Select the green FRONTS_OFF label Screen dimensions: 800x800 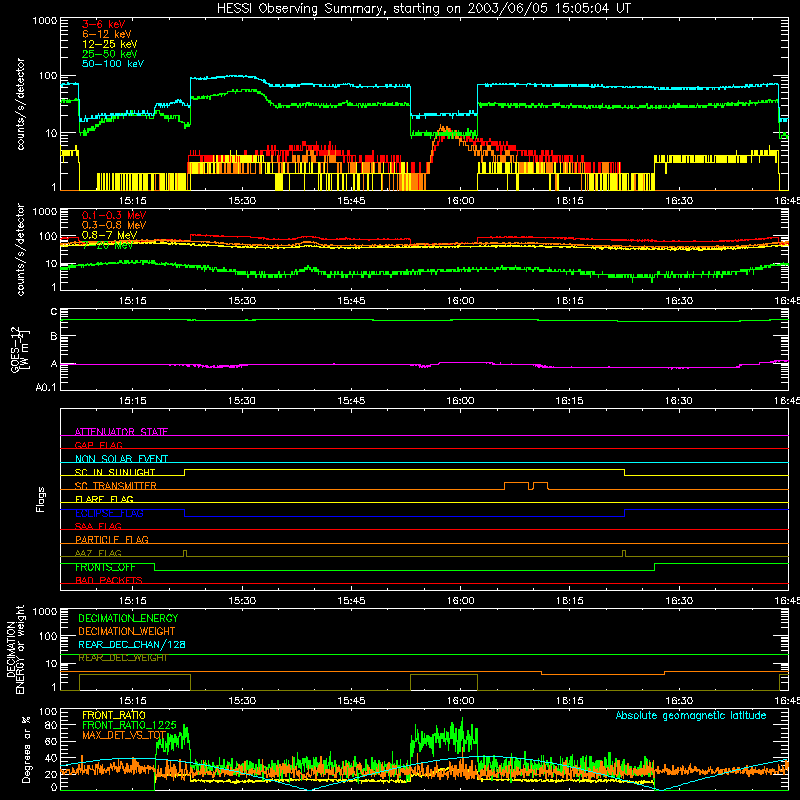coord(105,567)
